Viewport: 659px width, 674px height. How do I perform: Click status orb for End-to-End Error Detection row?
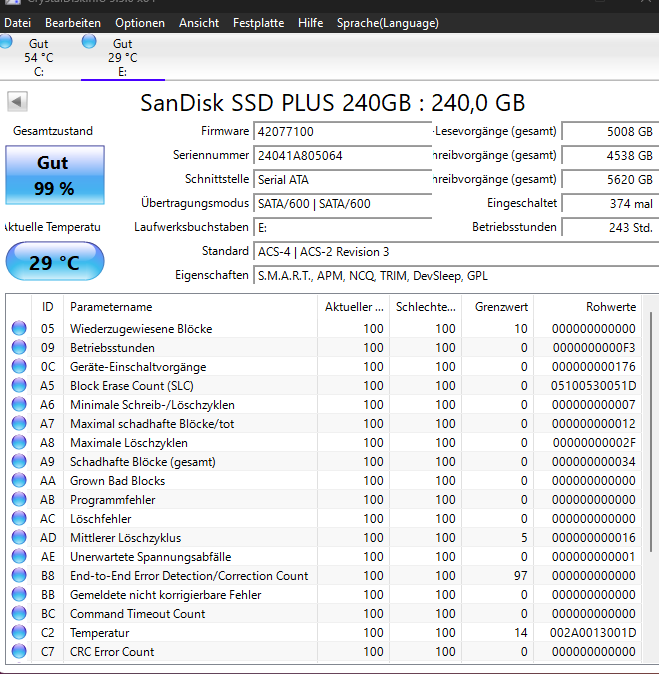click(19, 575)
